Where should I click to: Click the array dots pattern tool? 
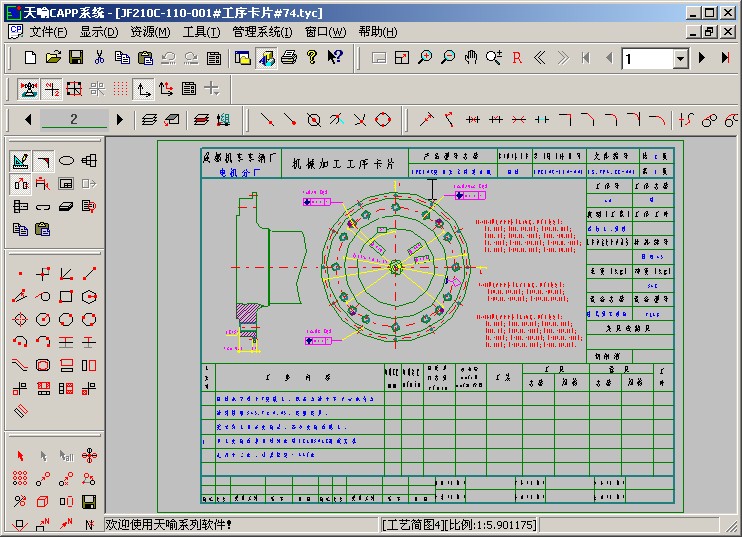20,478
